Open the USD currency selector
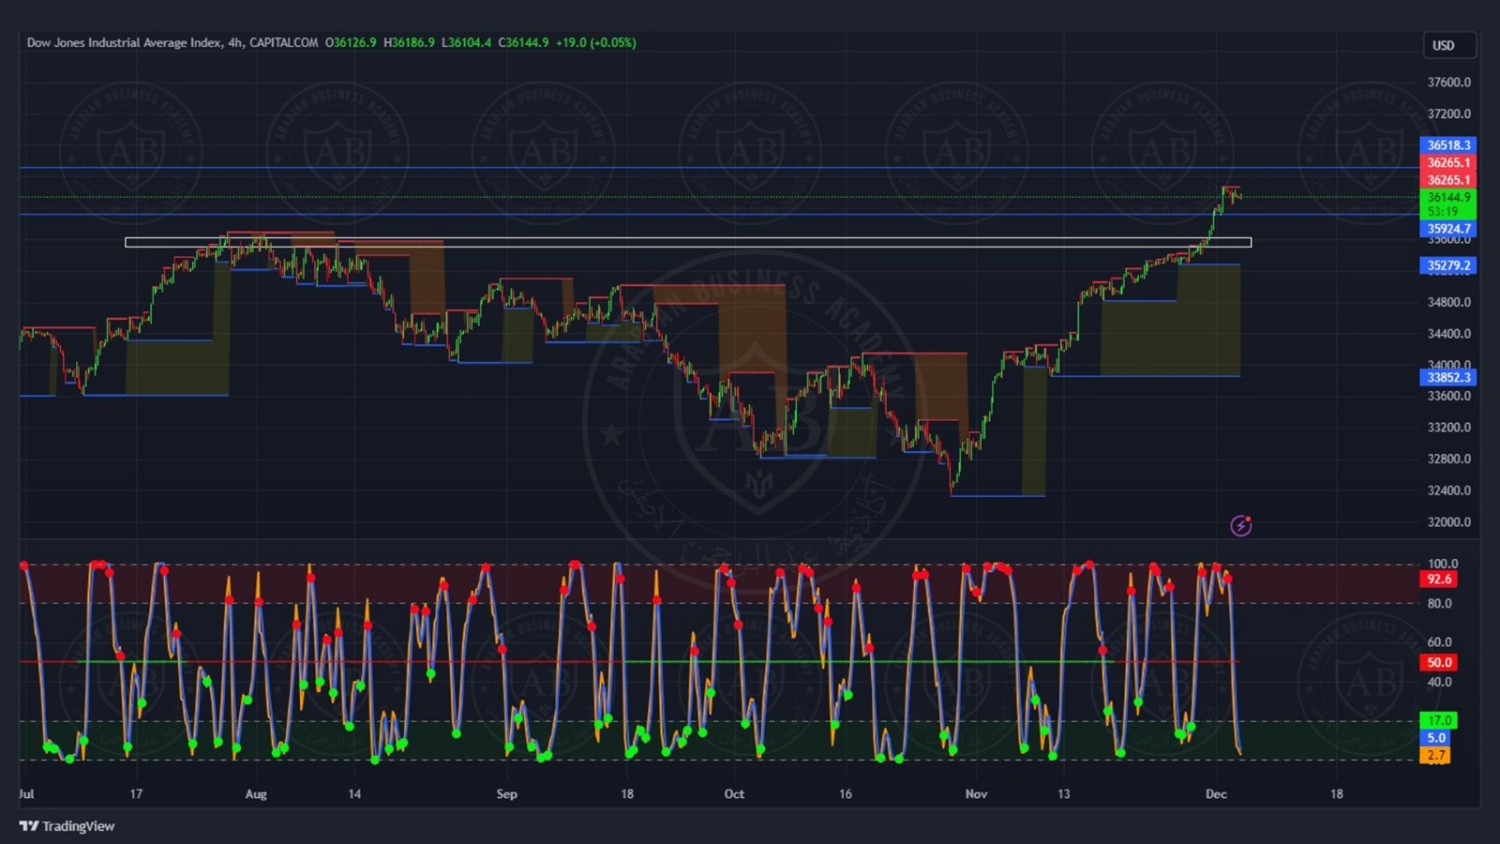Image resolution: width=1500 pixels, height=844 pixels. coord(1448,45)
